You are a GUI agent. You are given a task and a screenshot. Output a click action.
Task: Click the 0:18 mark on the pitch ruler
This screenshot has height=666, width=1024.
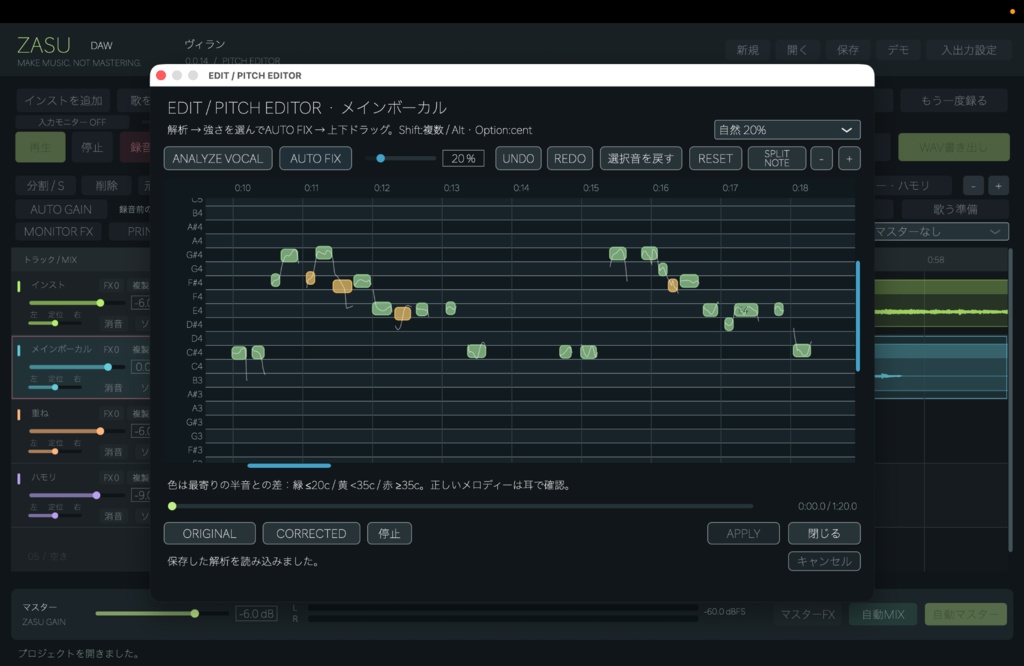[x=800, y=187]
